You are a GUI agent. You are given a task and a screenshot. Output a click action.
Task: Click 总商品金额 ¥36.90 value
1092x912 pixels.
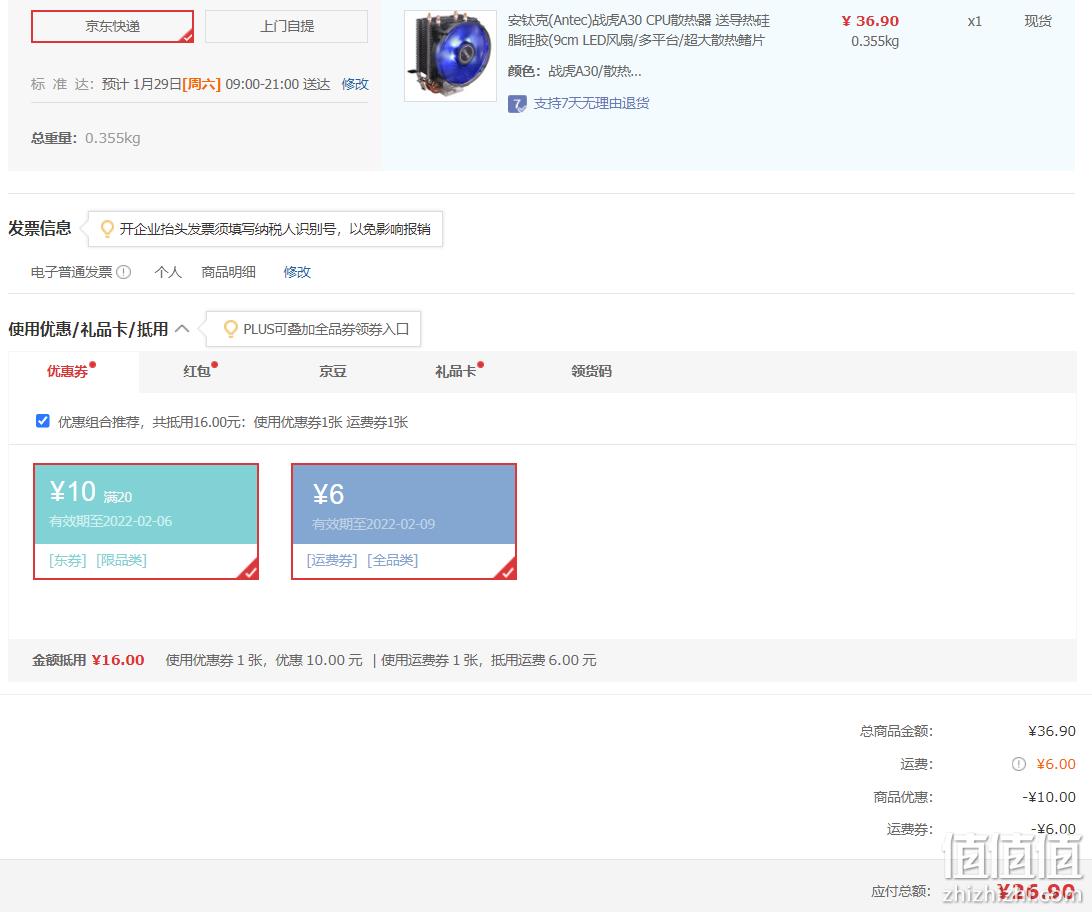coord(1052,731)
